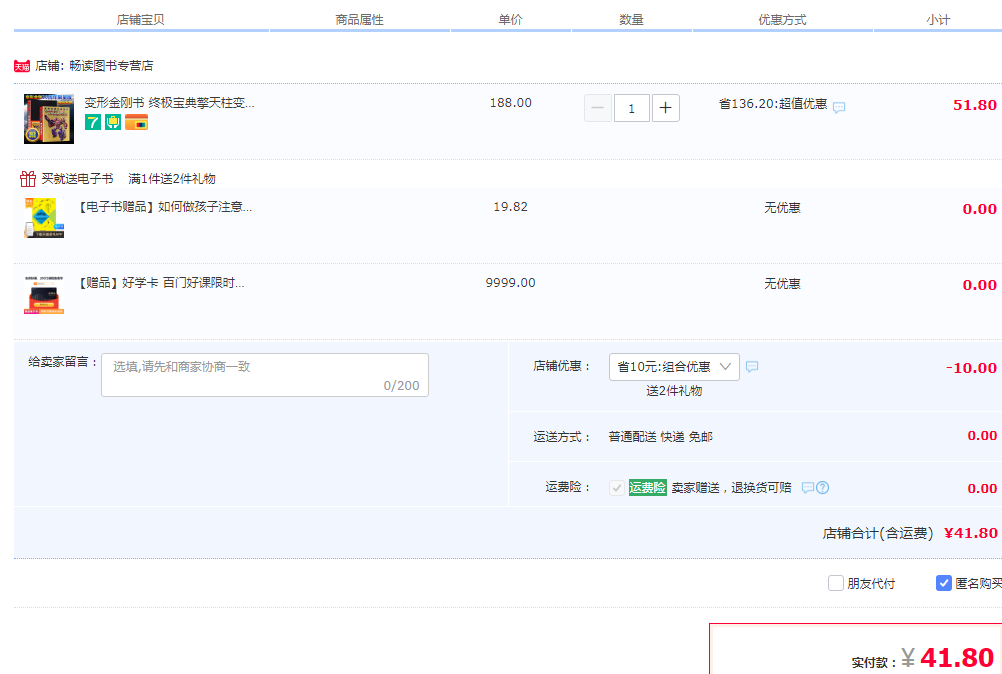The image size is (1002, 674).
Task: Click the comment icon next to the shop discount dropdown
Action: (x=752, y=367)
